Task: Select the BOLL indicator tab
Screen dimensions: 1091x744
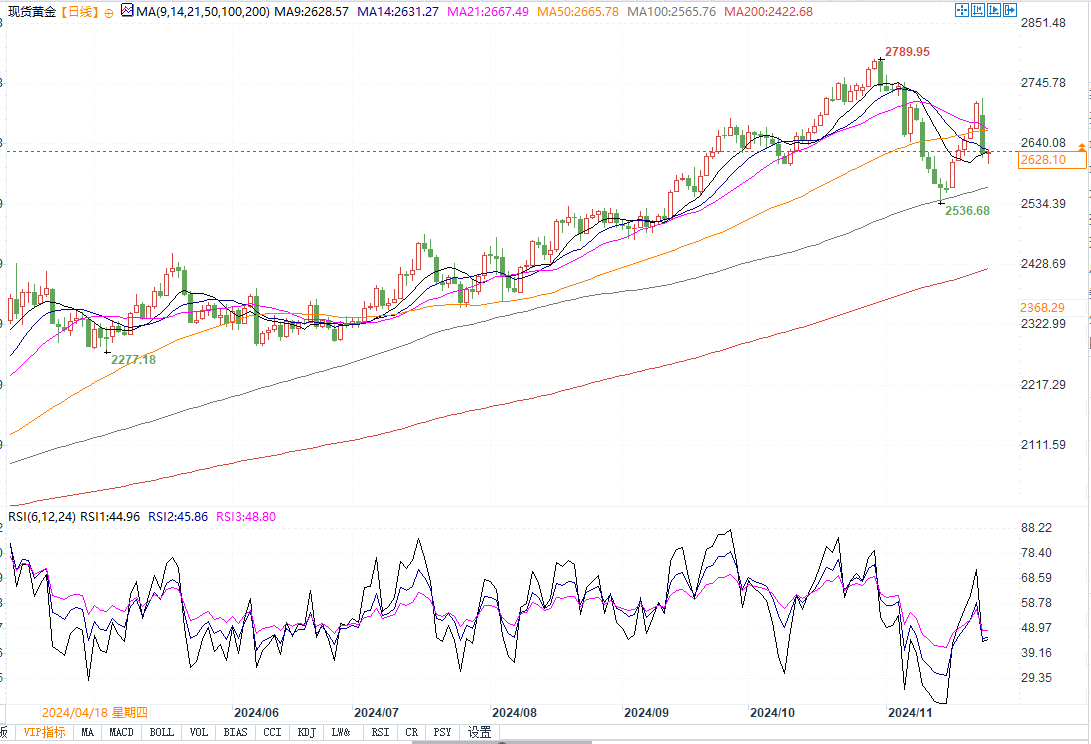Action: click(x=160, y=732)
